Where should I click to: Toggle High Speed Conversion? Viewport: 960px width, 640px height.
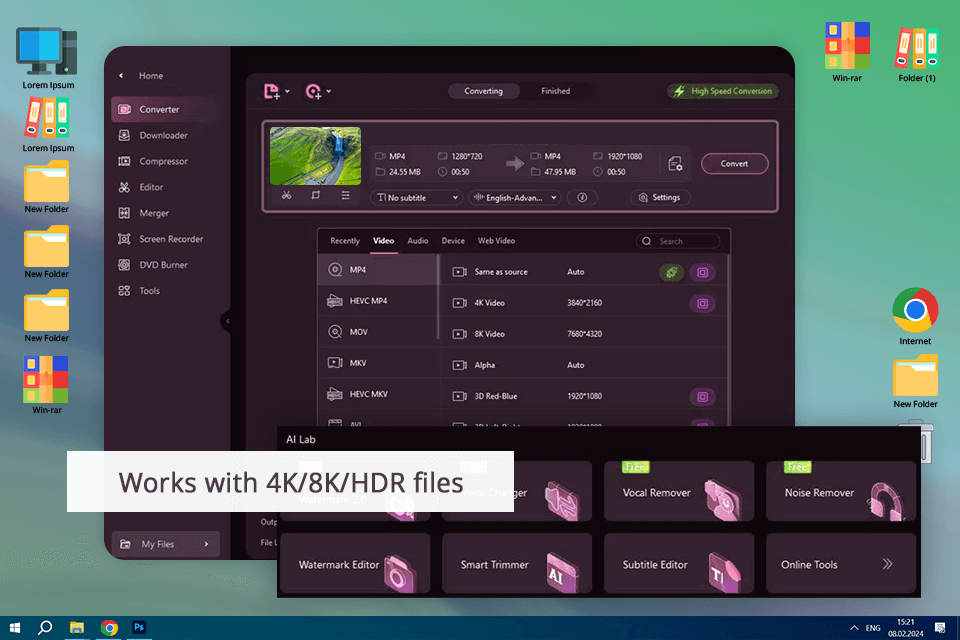(723, 91)
